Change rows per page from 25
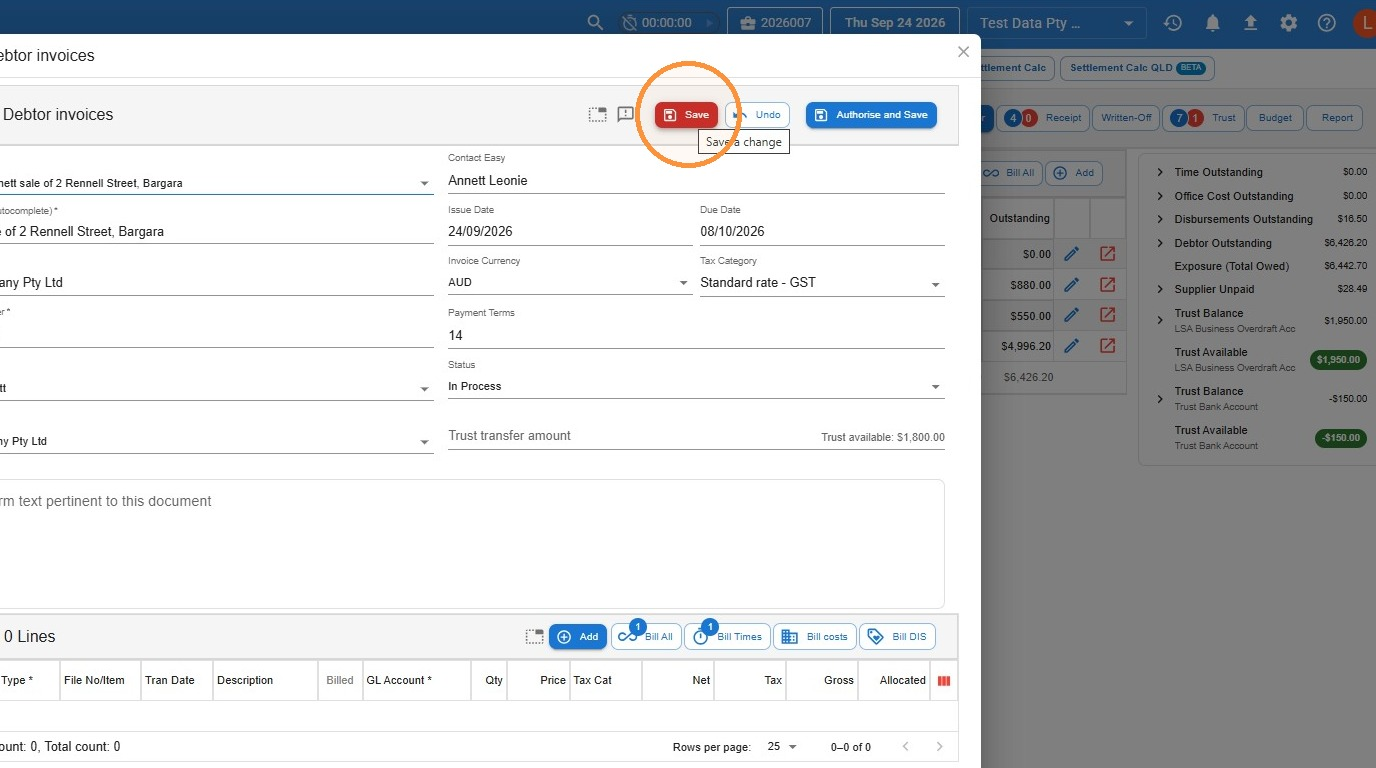Image resolution: width=1376 pixels, height=768 pixels. point(782,747)
